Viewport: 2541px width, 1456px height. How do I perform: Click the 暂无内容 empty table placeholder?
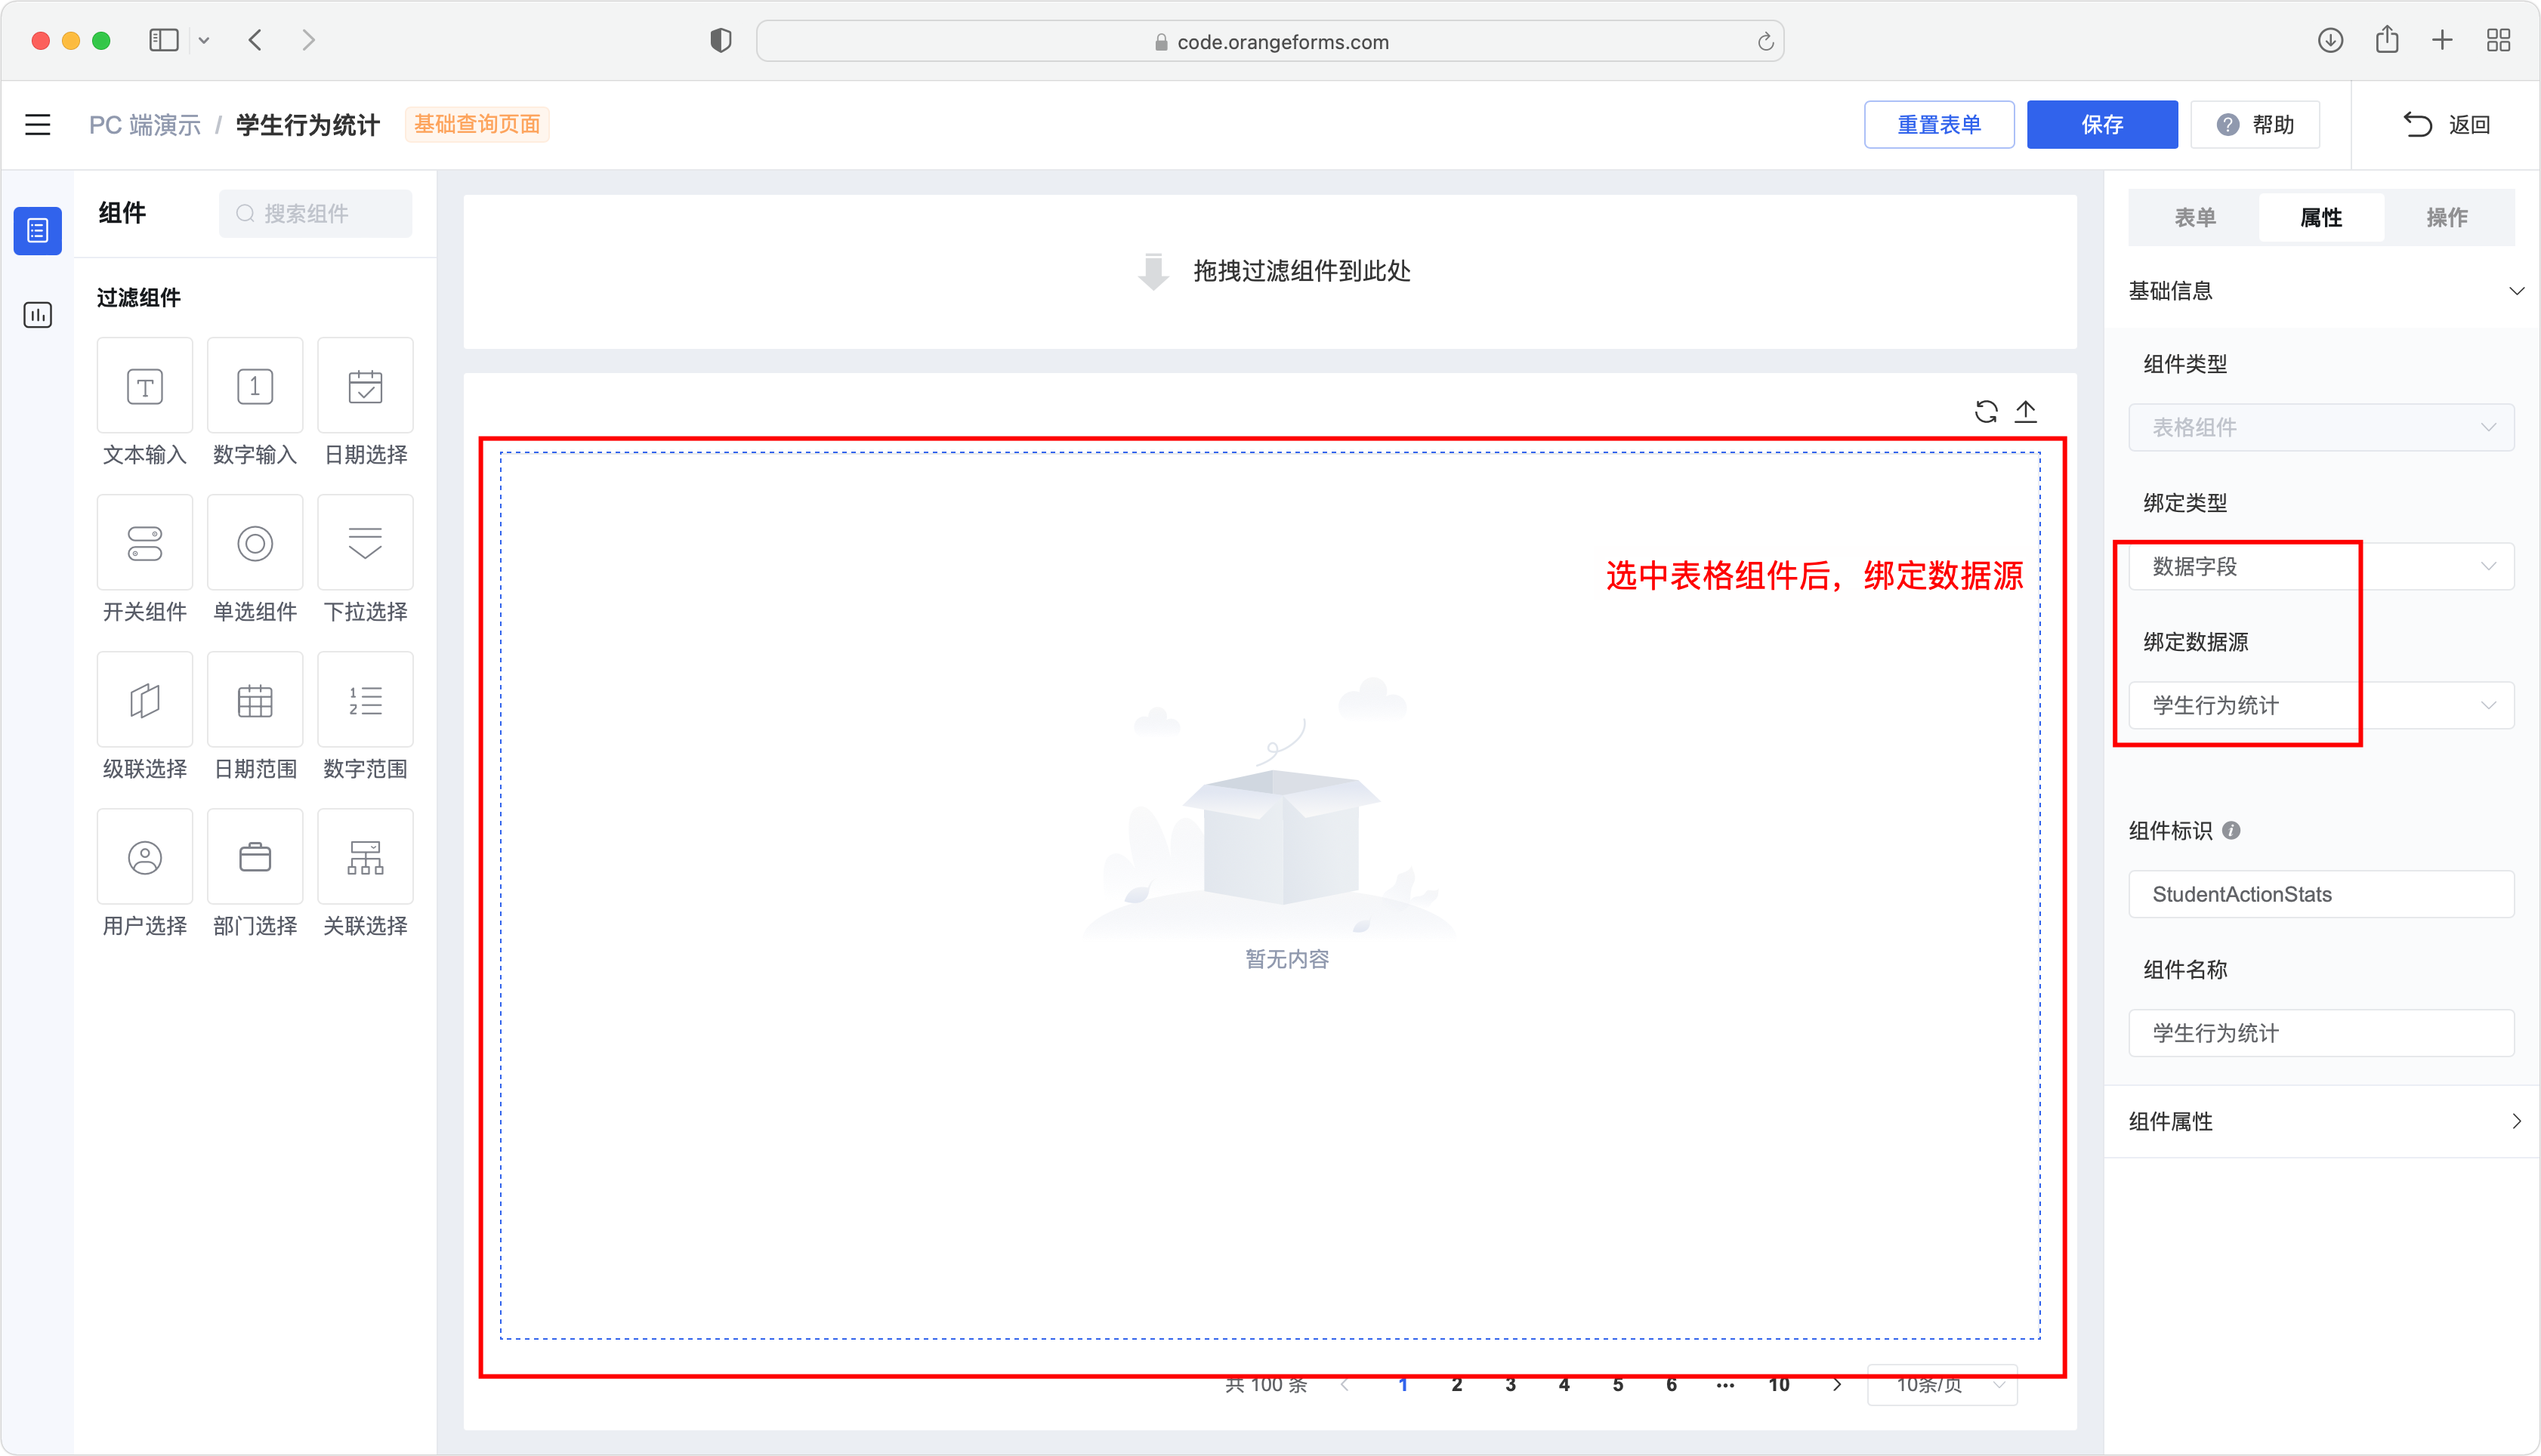1287,959
